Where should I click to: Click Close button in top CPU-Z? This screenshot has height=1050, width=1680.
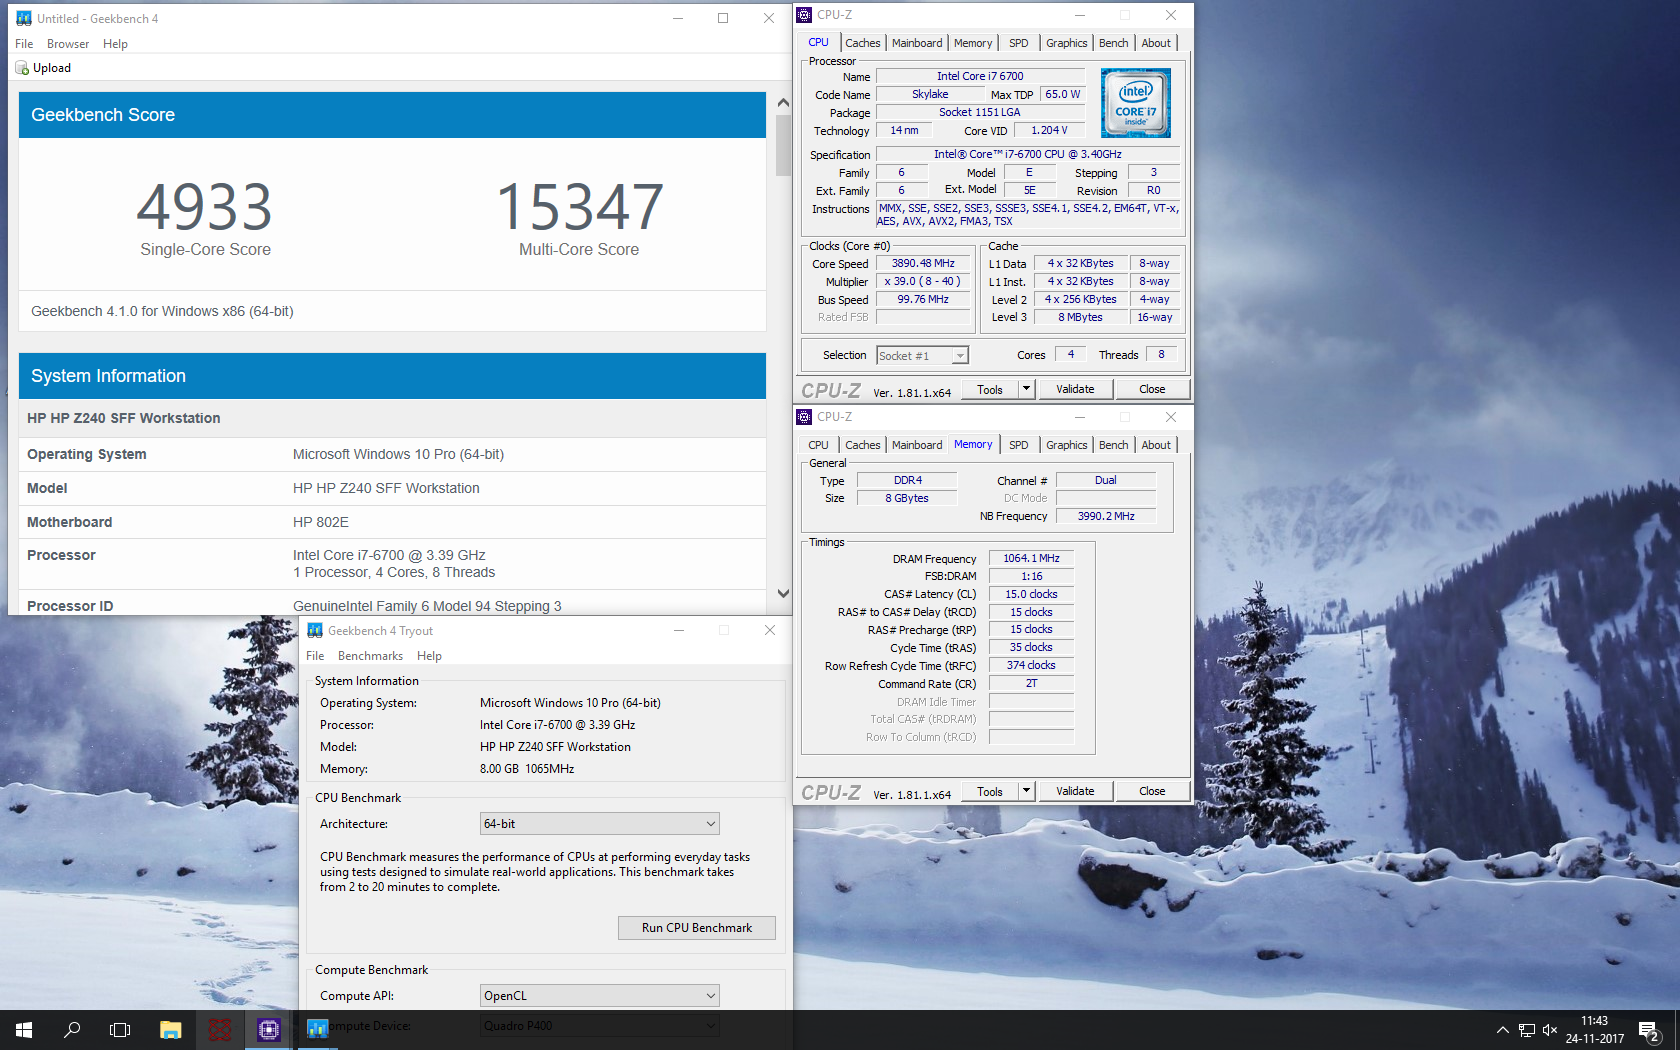pos(1152,389)
